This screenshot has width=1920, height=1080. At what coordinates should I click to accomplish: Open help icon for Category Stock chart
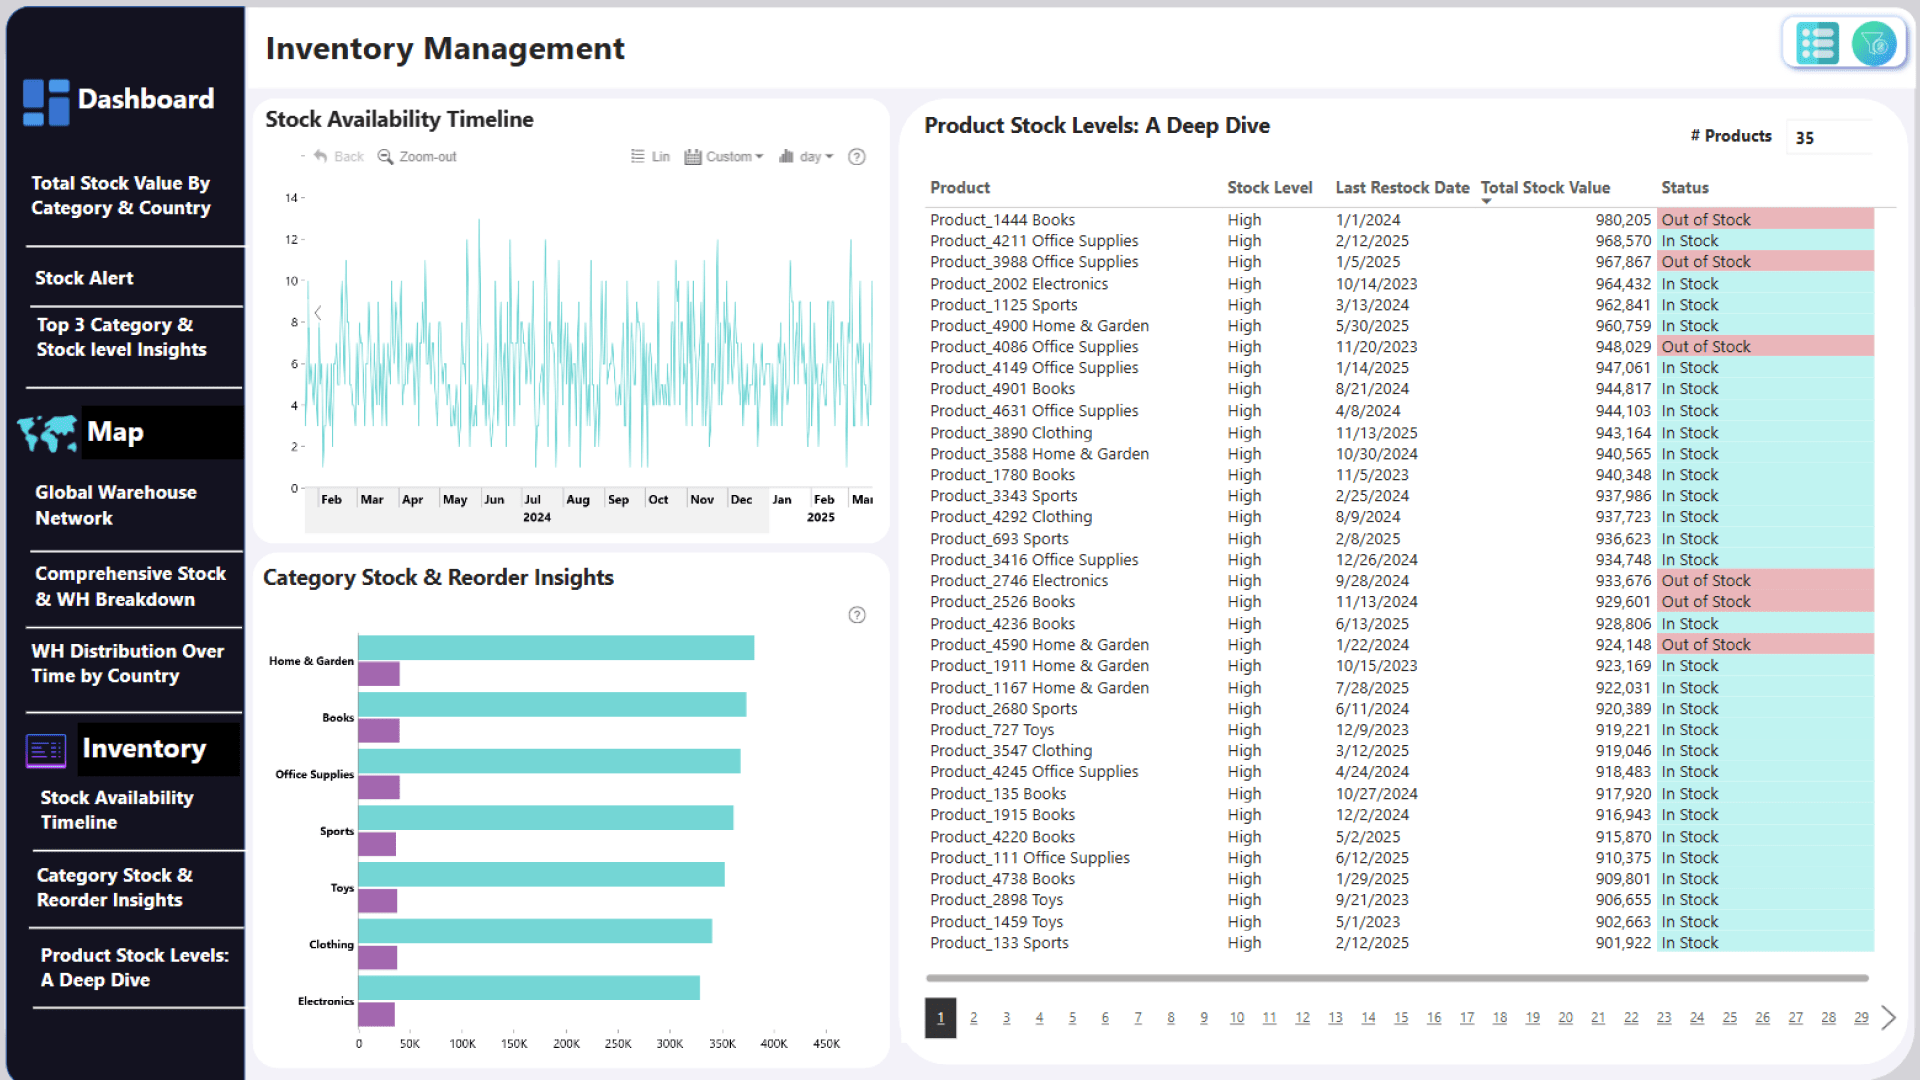(x=857, y=615)
